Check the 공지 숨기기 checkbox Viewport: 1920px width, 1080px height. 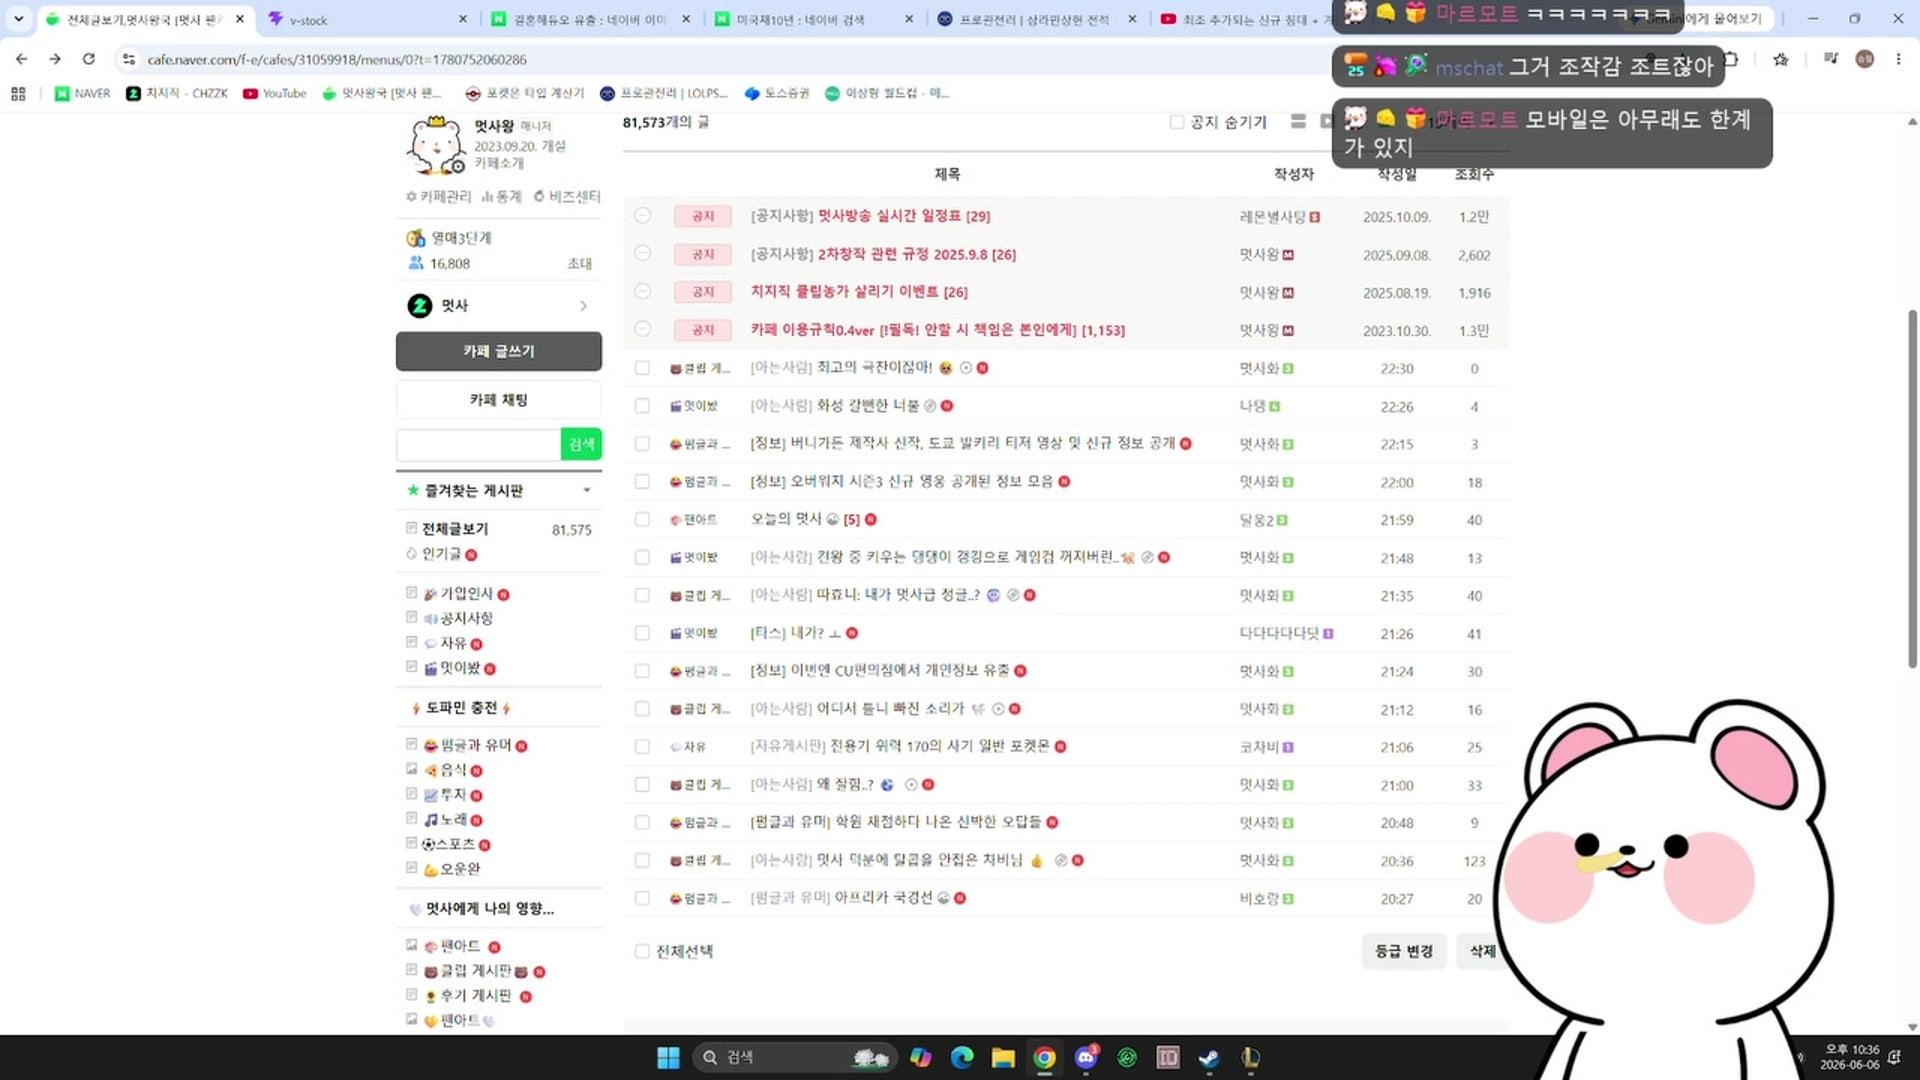(1177, 122)
